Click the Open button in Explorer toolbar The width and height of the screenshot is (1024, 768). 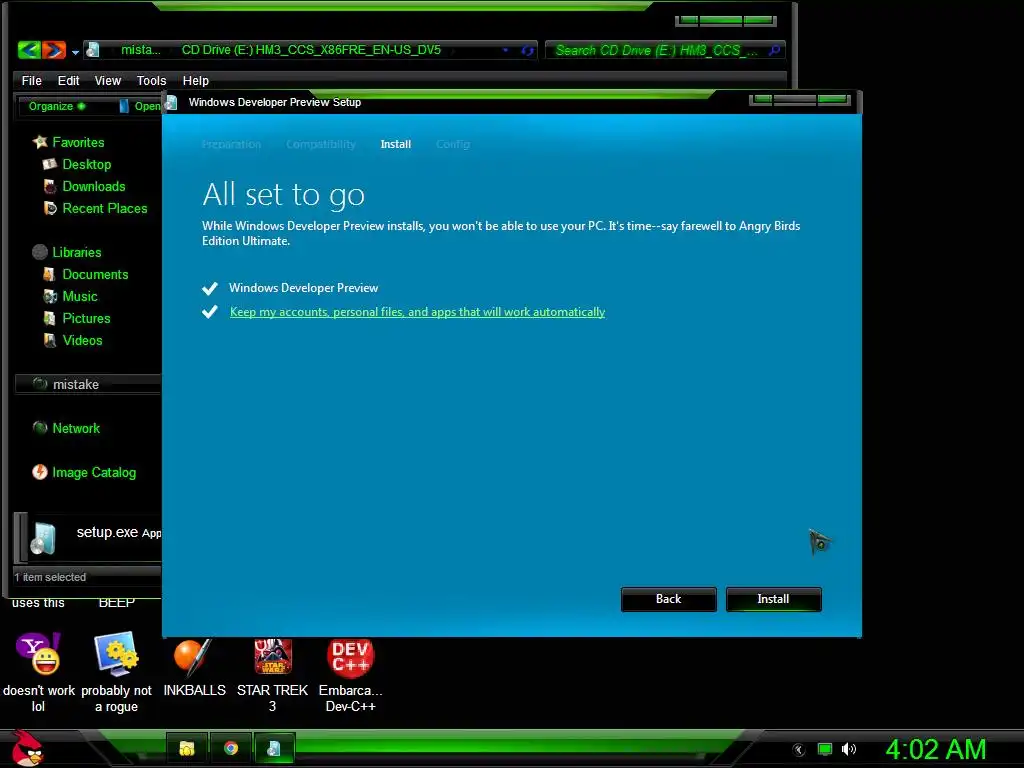(x=140, y=106)
